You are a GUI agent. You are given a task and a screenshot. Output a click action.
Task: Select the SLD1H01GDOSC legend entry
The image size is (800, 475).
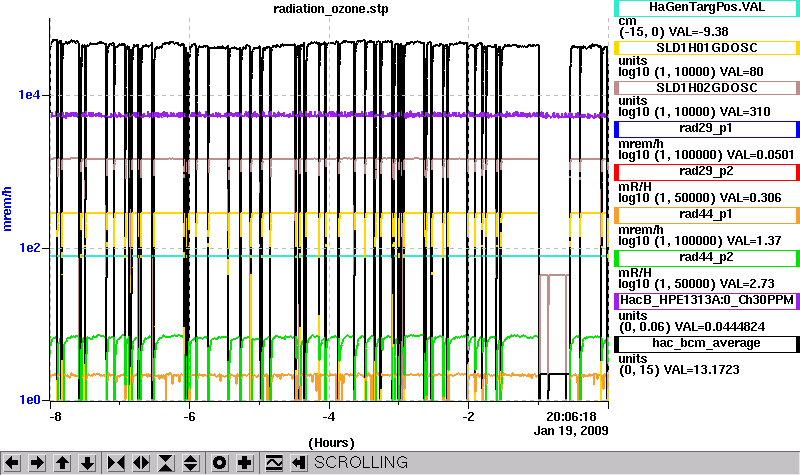coord(707,48)
